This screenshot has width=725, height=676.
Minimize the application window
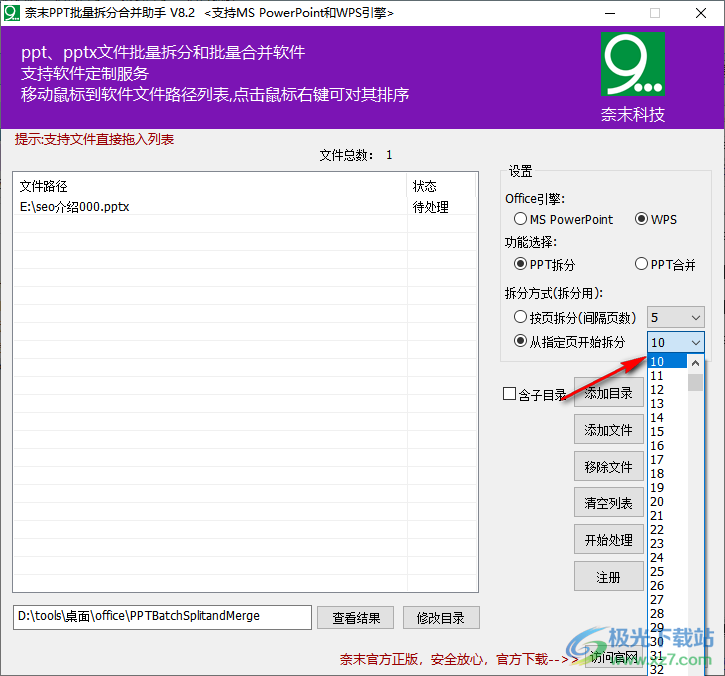click(x=610, y=13)
